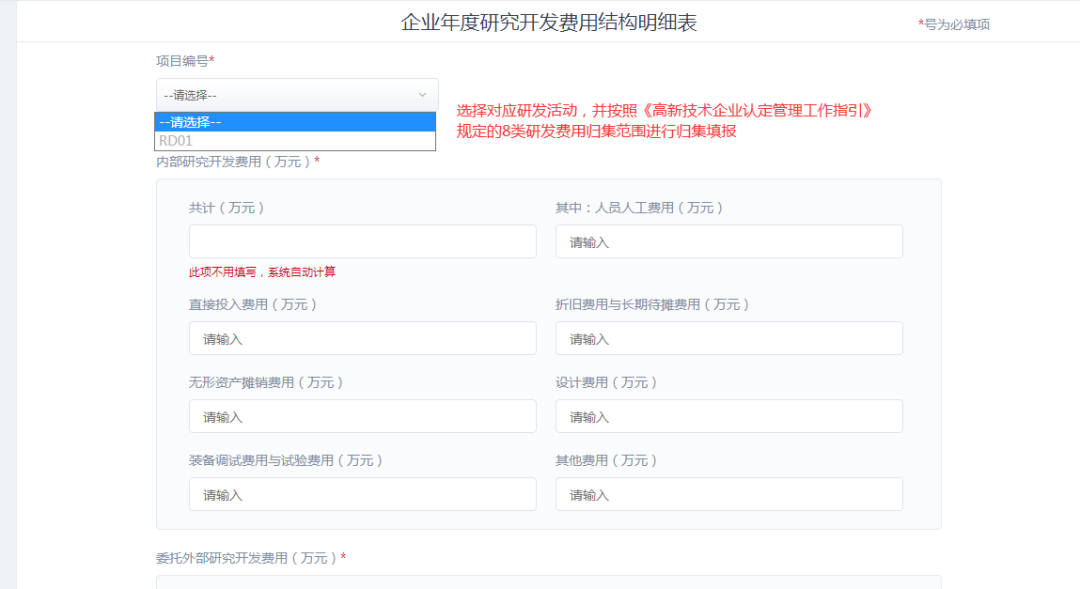This screenshot has height=589, width=1080.
Task: Click the red hint line 选择对应研发活动
Action: pyautogui.click(x=665, y=110)
